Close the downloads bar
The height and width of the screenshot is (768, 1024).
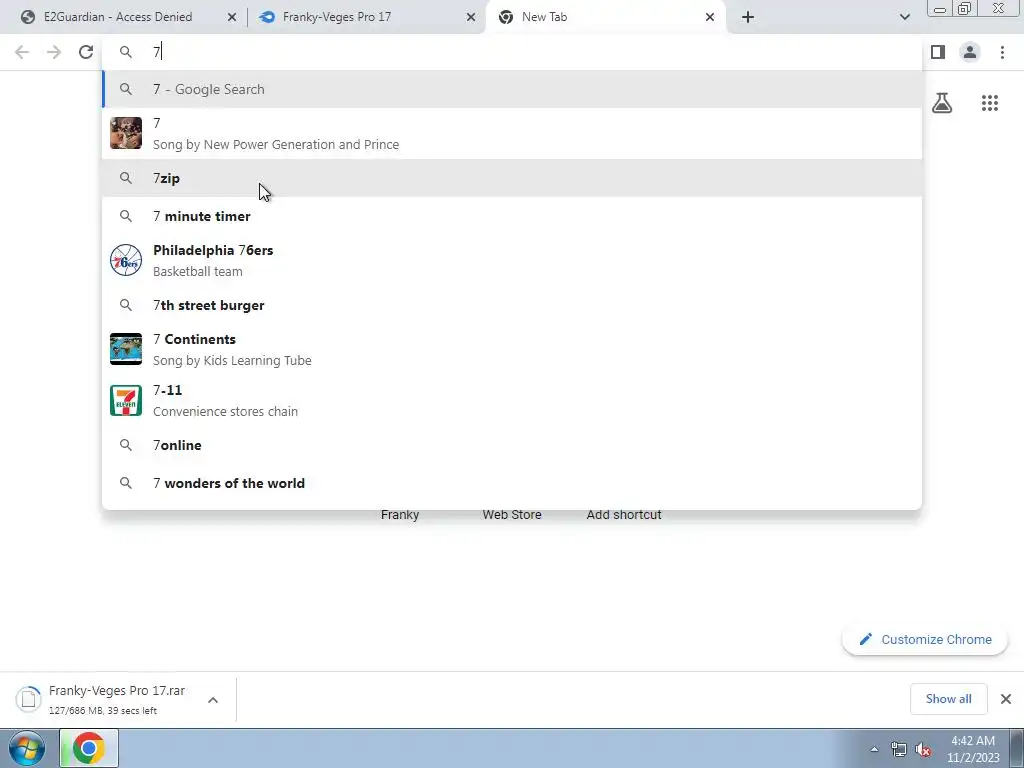[1006, 699]
